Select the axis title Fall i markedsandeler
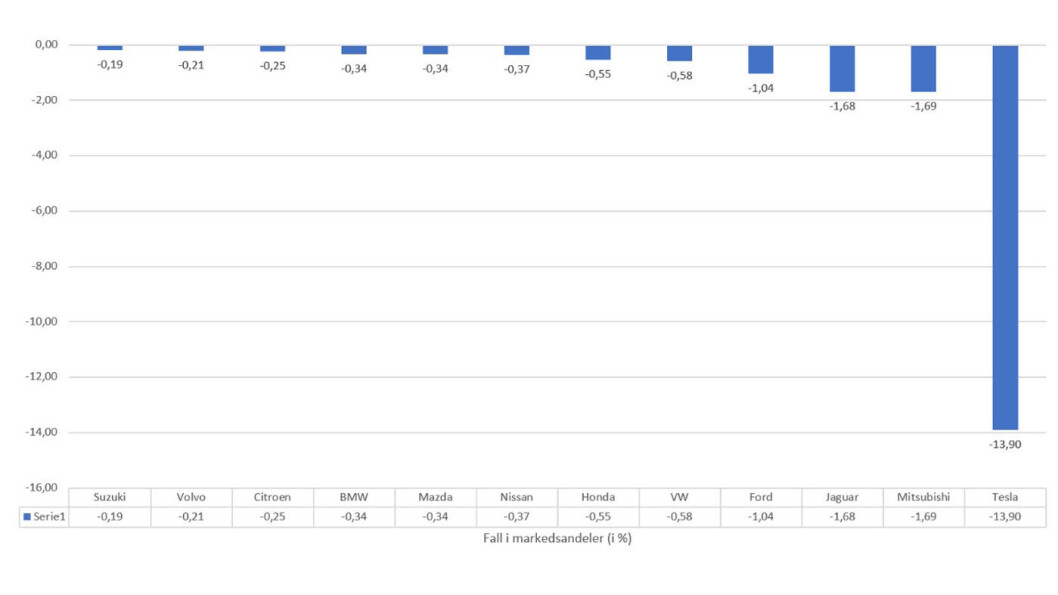The height and width of the screenshot is (595, 1058). point(557,538)
